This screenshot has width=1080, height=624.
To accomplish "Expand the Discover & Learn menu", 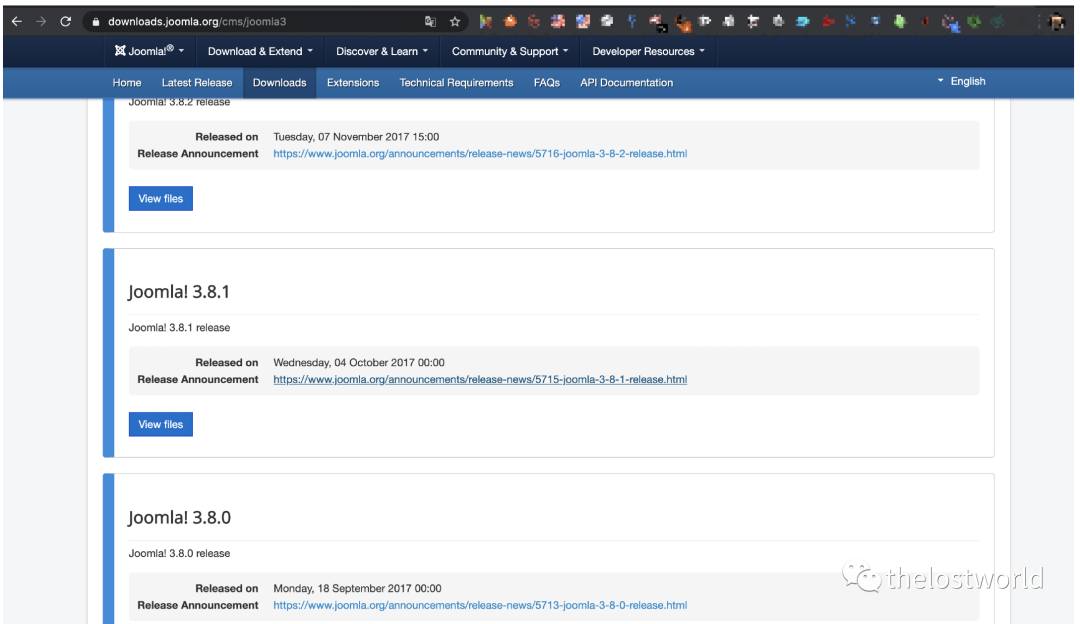I will point(382,51).
